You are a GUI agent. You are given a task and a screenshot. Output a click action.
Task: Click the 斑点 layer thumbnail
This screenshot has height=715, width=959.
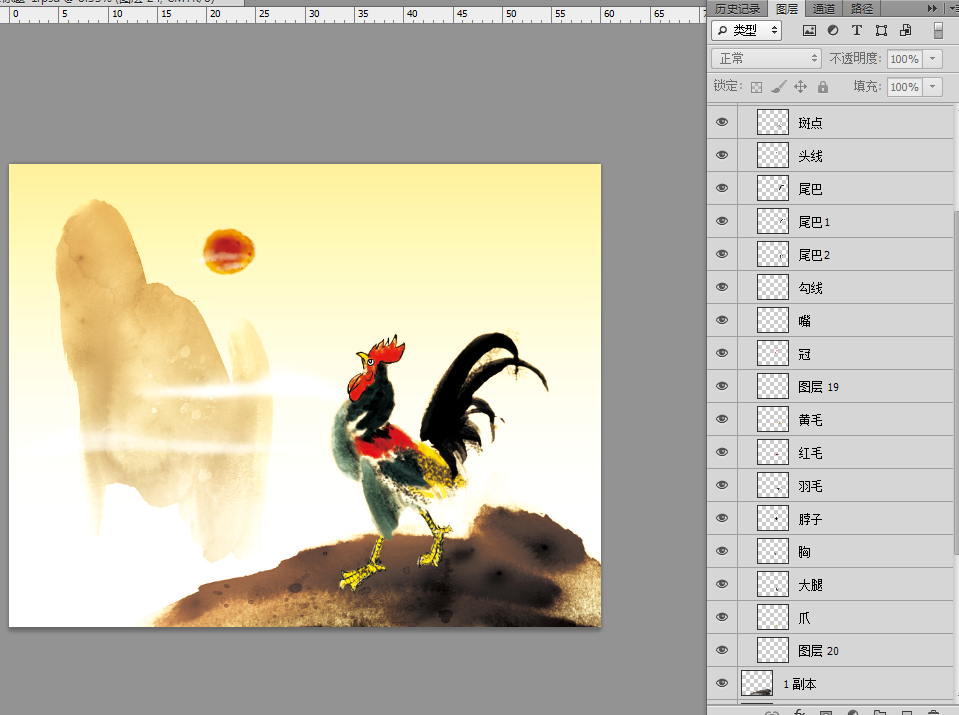[773, 122]
